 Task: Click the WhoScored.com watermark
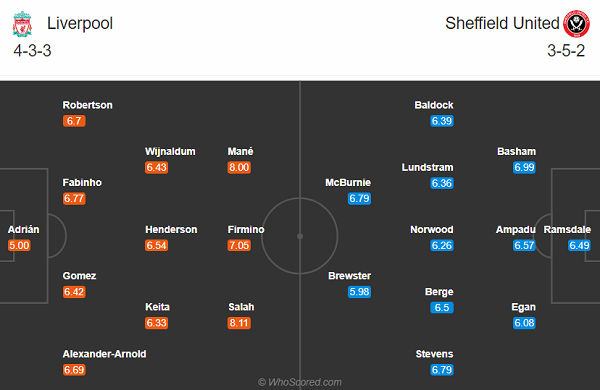pos(300,382)
